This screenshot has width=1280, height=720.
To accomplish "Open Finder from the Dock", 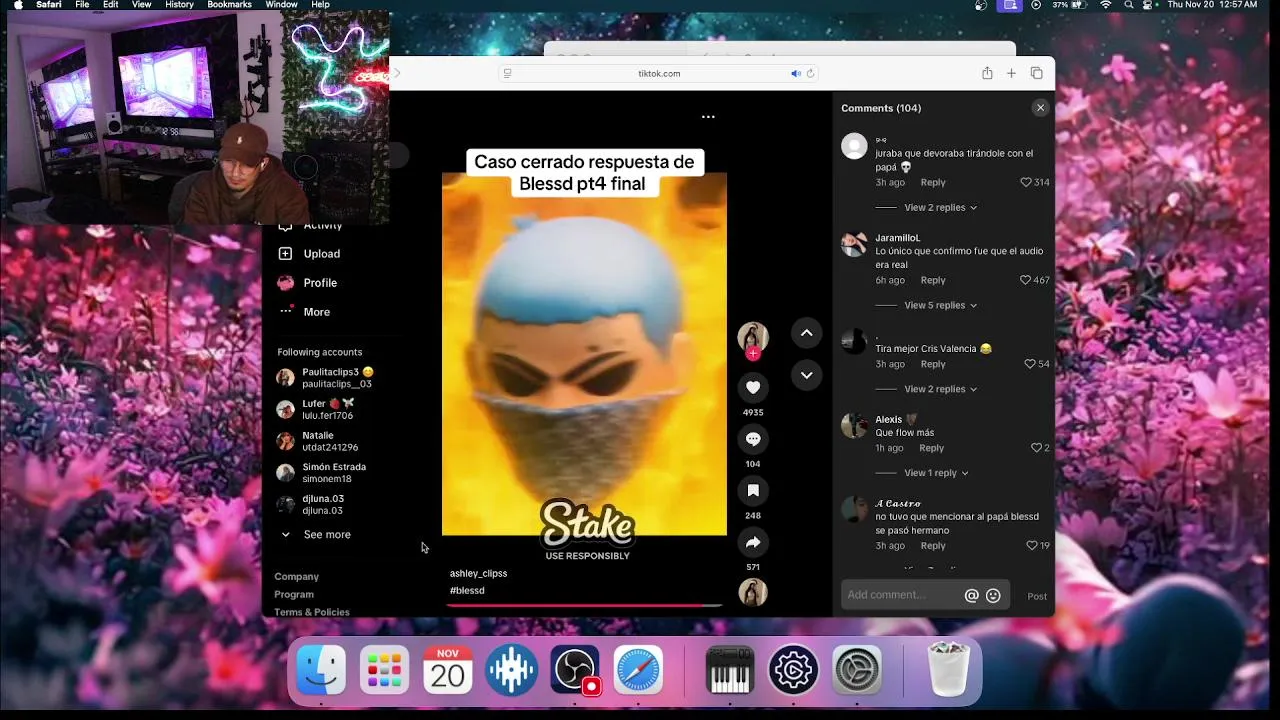I will point(321,669).
